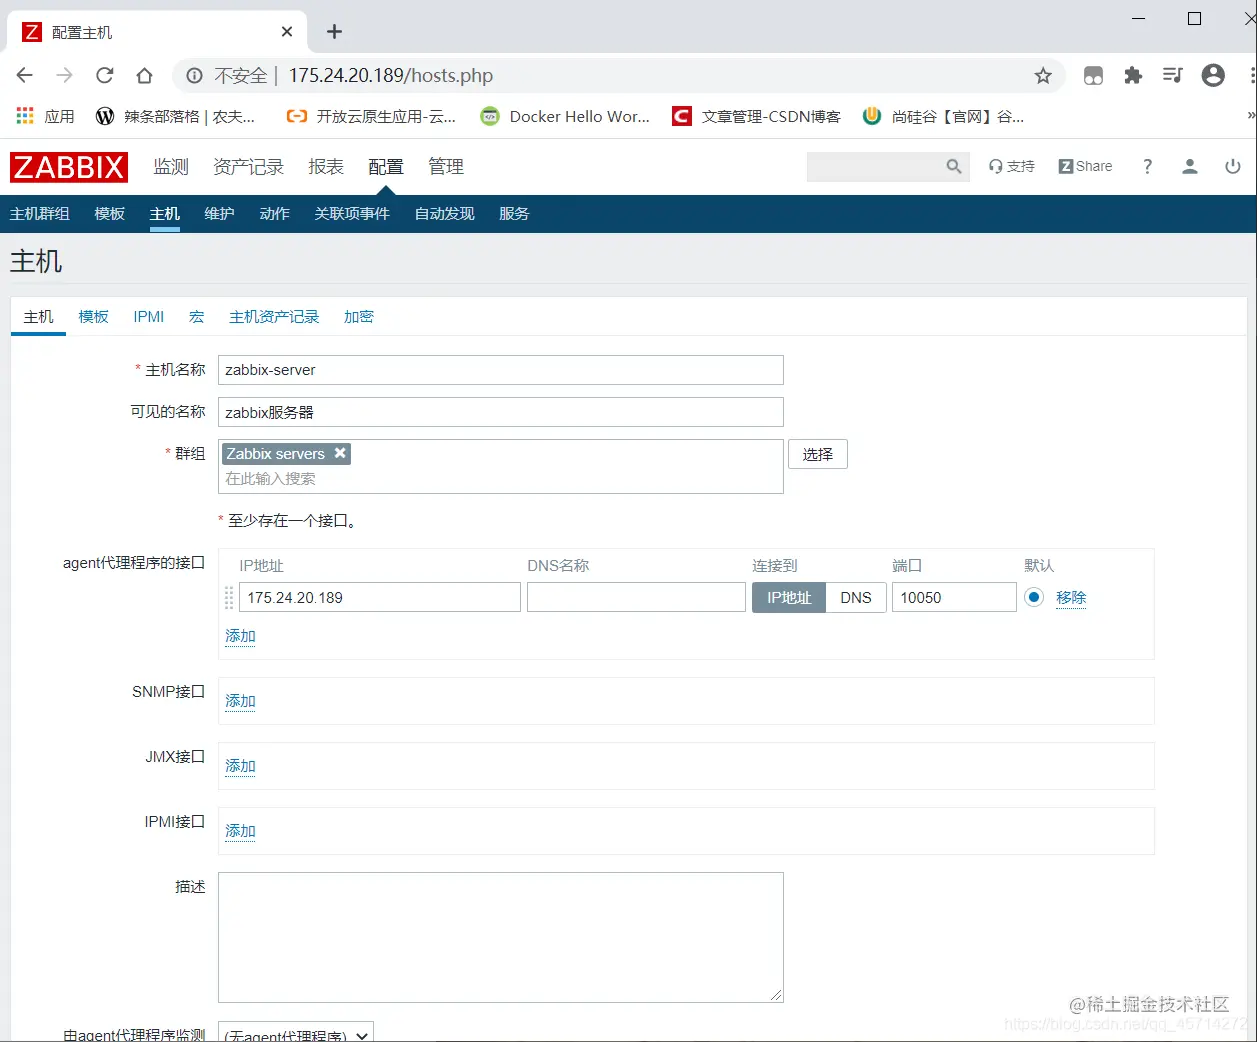Add another agent interface with 添加
The width and height of the screenshot is (1257, 1042).
241,635
